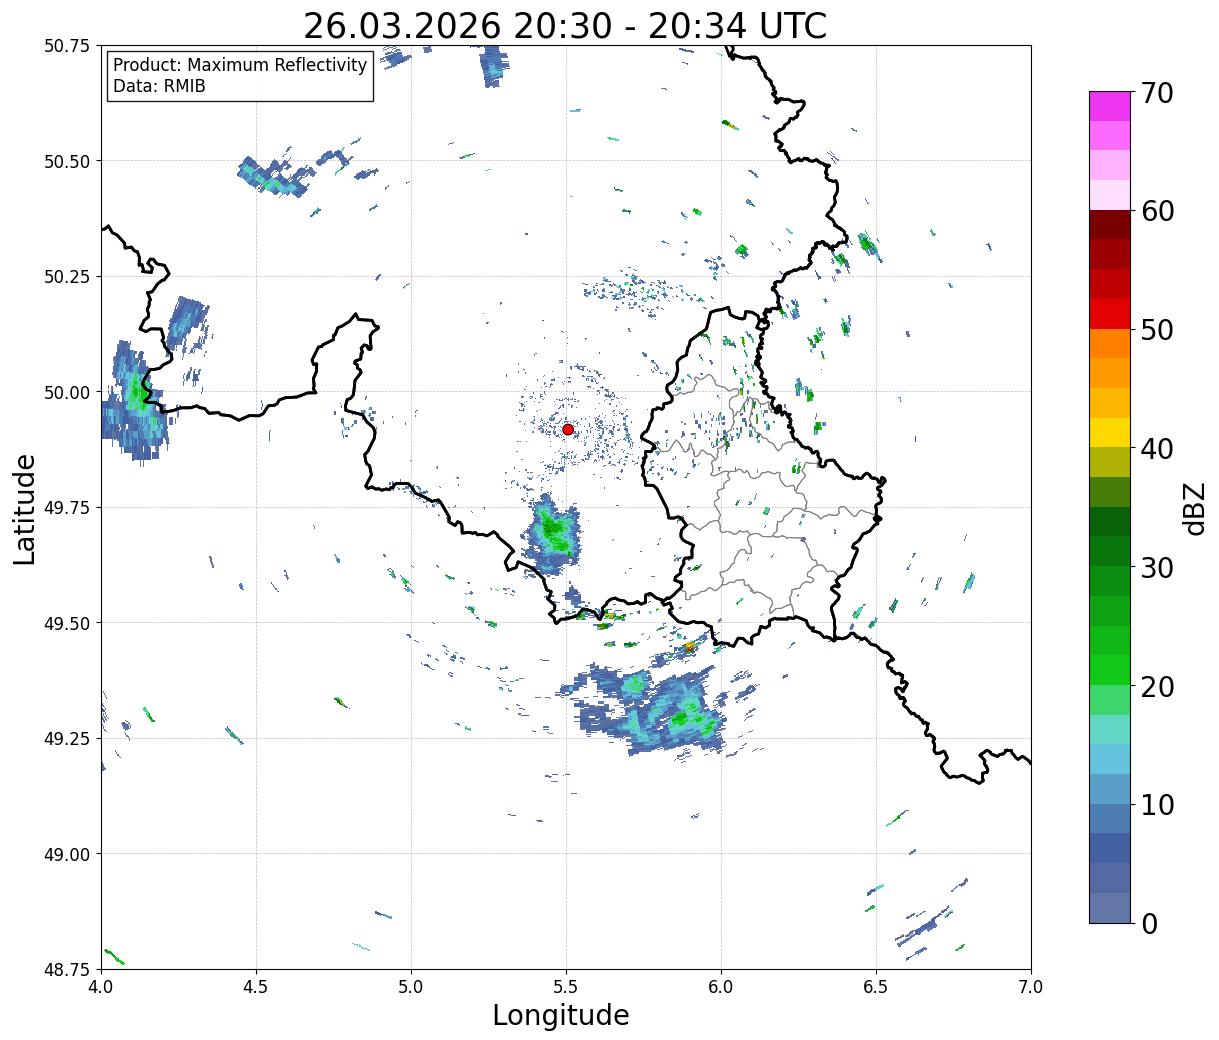1219x1040 pixels.
Task: Click the longitude tick label '4.0'
Action: [101, 986]
